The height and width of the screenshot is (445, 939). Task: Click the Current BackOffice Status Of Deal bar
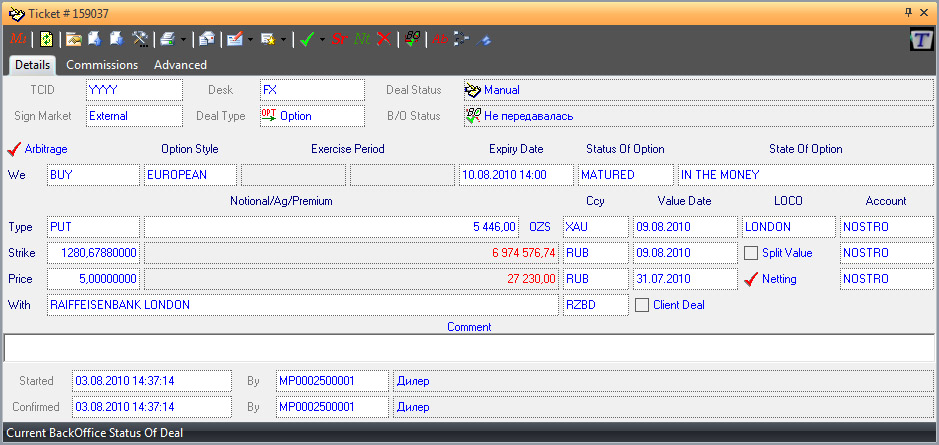click(470, 432)
